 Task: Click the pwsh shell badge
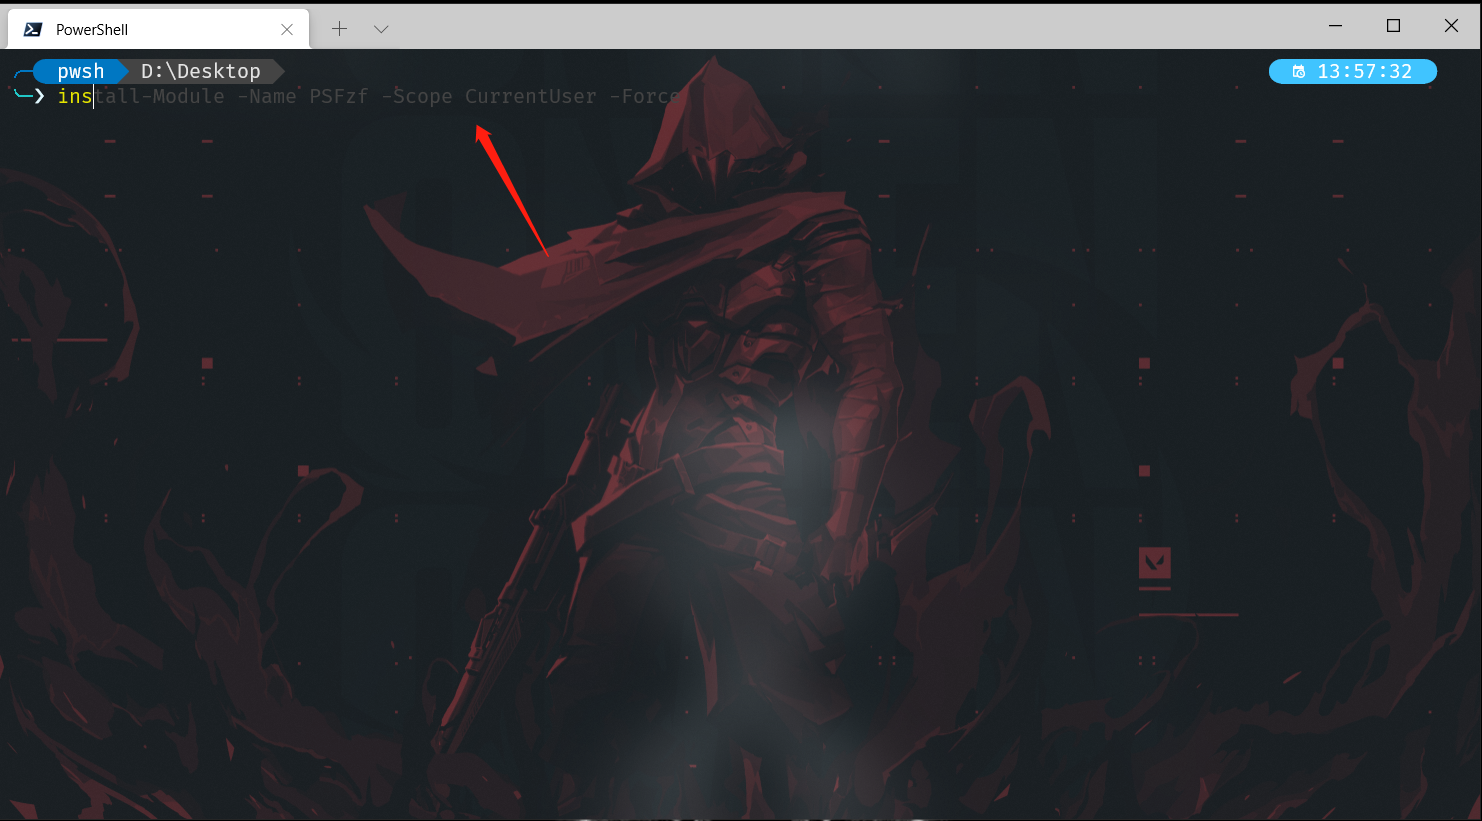(80, 71)
